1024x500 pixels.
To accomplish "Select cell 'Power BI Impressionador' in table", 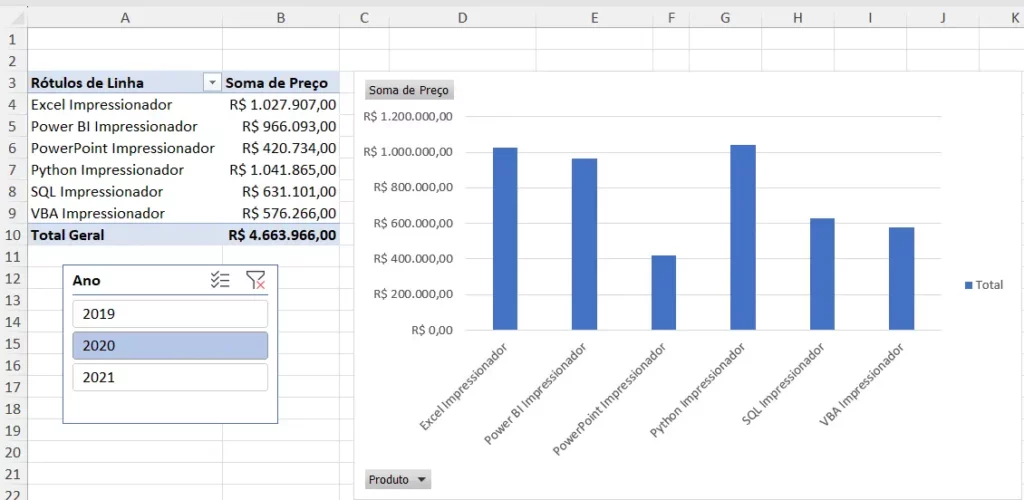I will tap(125, 126).
